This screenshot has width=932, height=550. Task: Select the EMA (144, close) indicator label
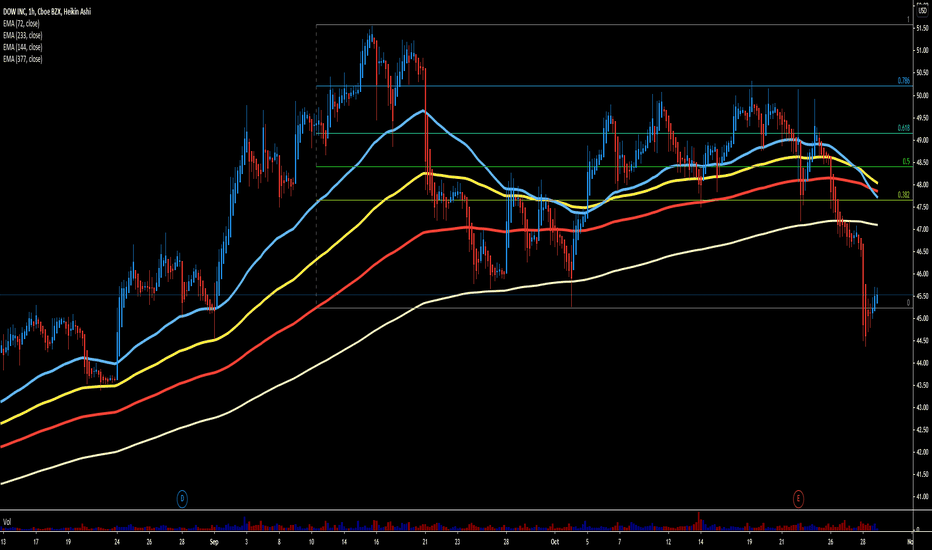click(23, 47)
